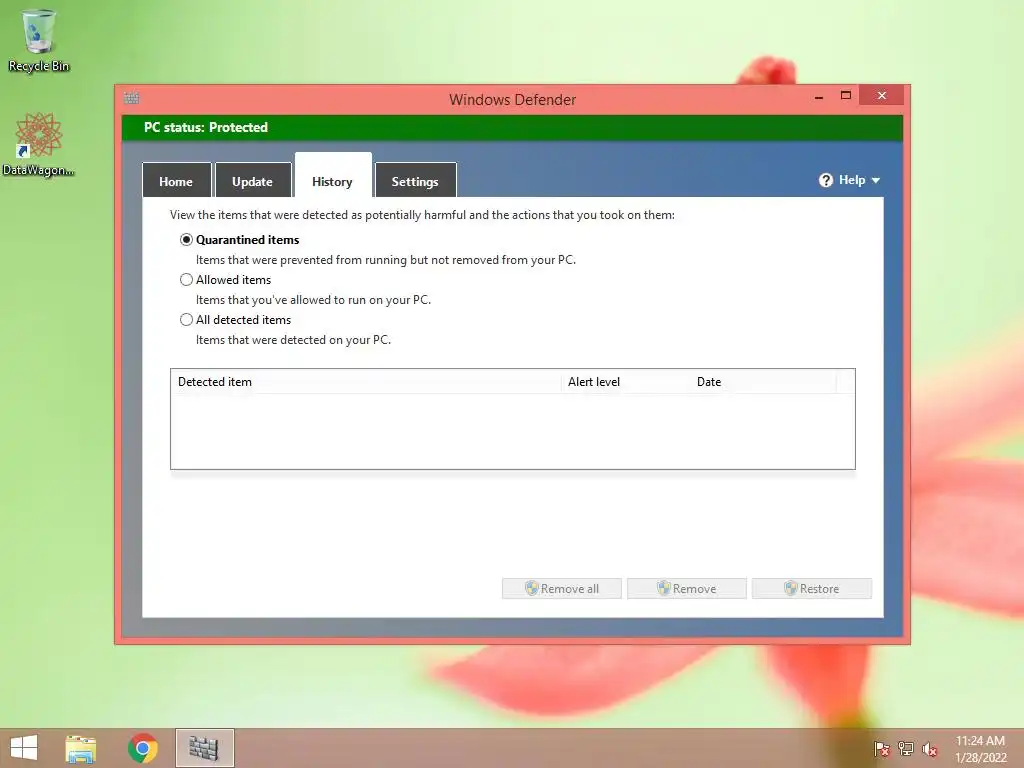Click the taskbar clock showing 11:24 AM
This screenshot has height=768, width=1024.
click(x=980, y=749)
